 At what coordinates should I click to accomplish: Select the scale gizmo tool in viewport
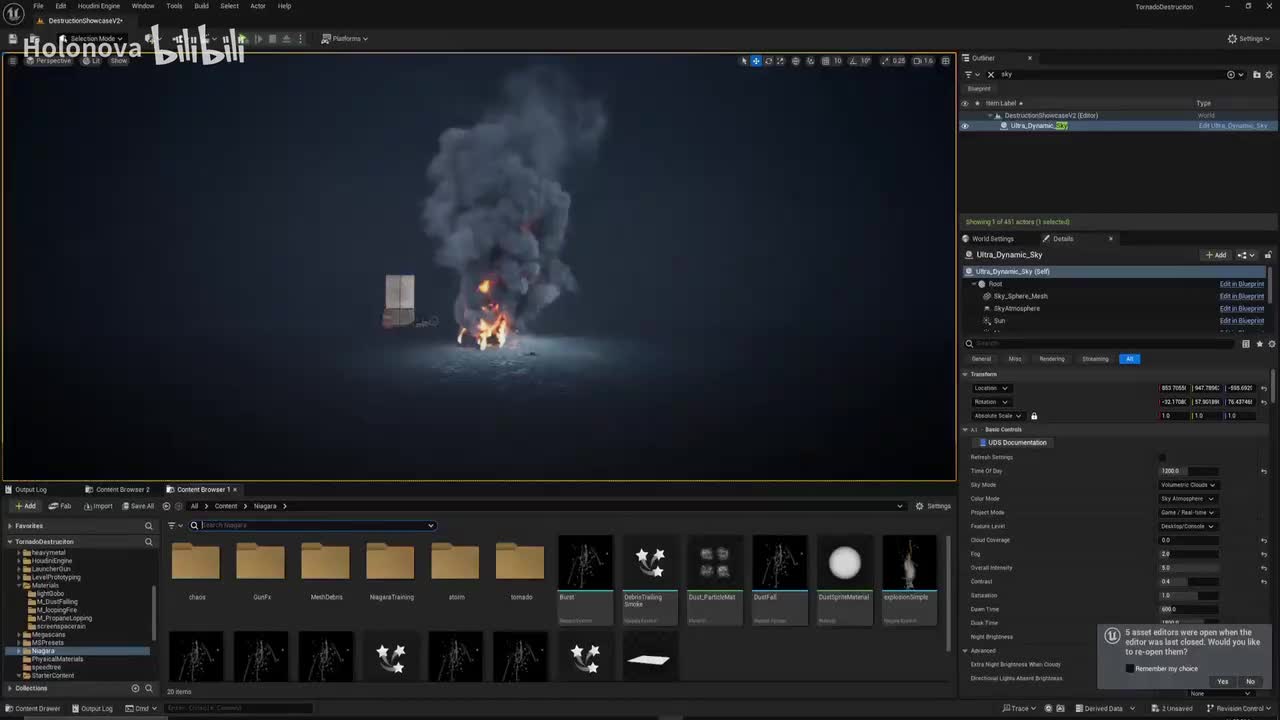pos(779,61)
